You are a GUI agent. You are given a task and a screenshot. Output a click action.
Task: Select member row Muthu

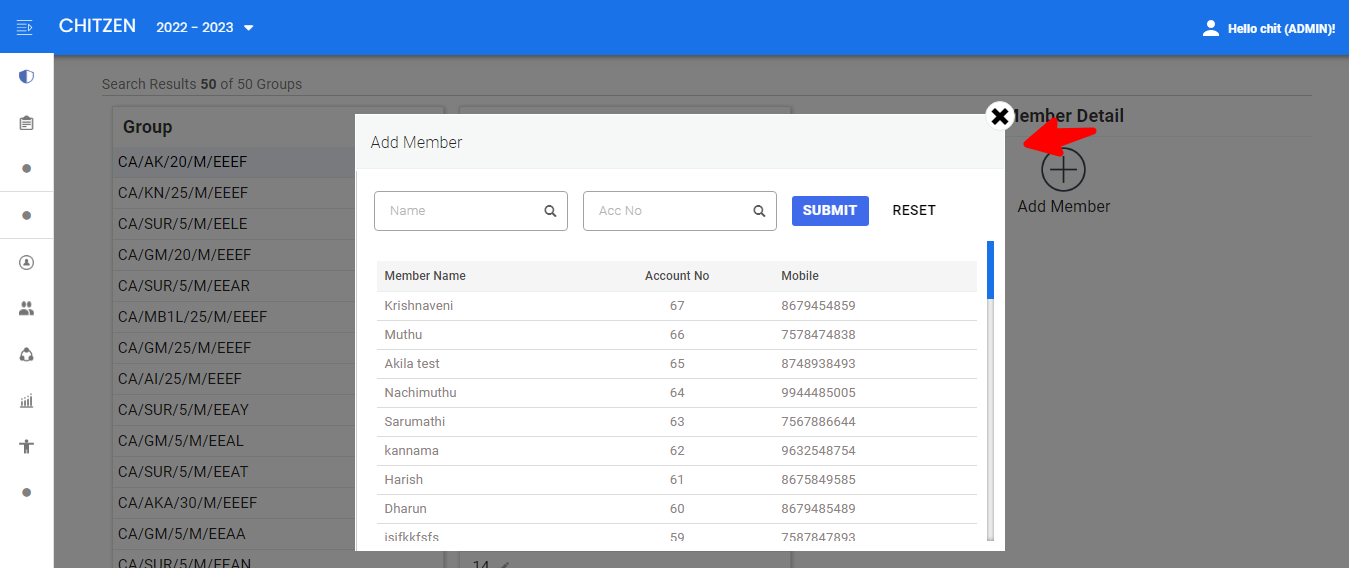[677, 335]
